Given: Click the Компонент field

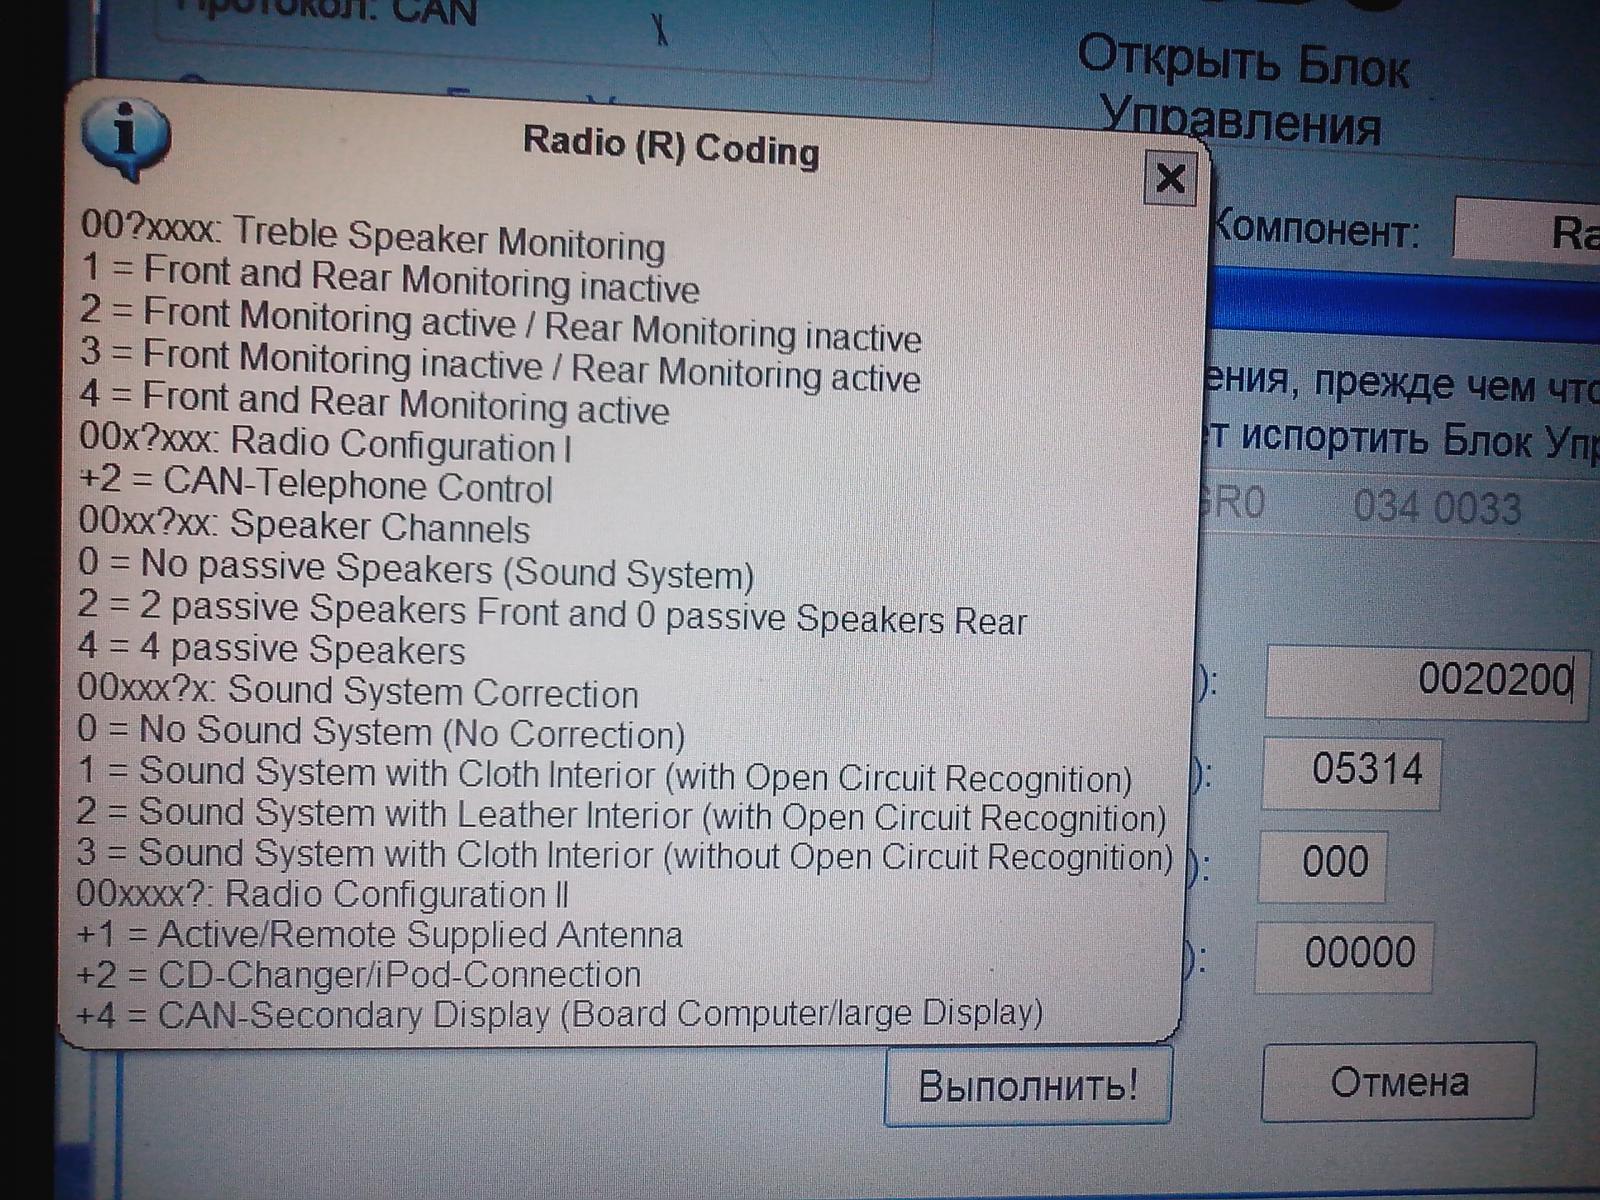Looking at the screenshot, I should pos(1526,231).
